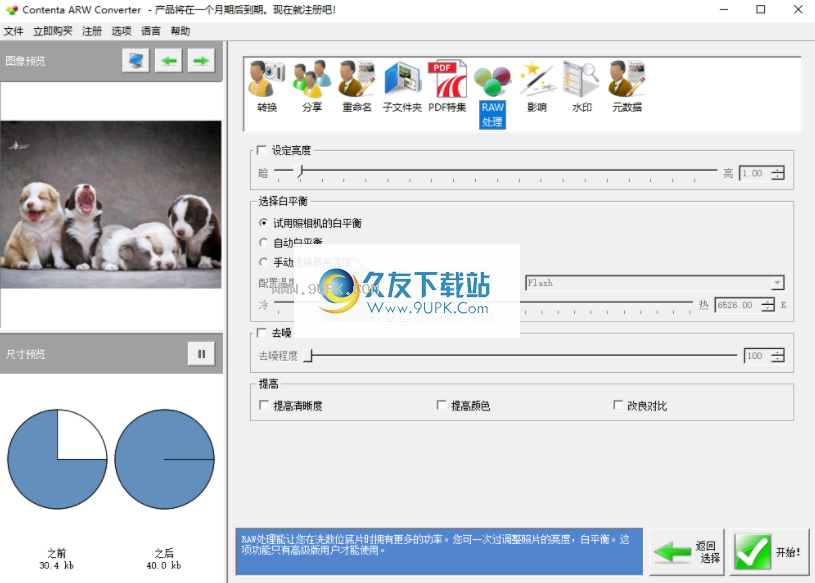Screen dimensions: 815x583
Task: Click the brightness value spinner arrows
Action: point(778,173)
